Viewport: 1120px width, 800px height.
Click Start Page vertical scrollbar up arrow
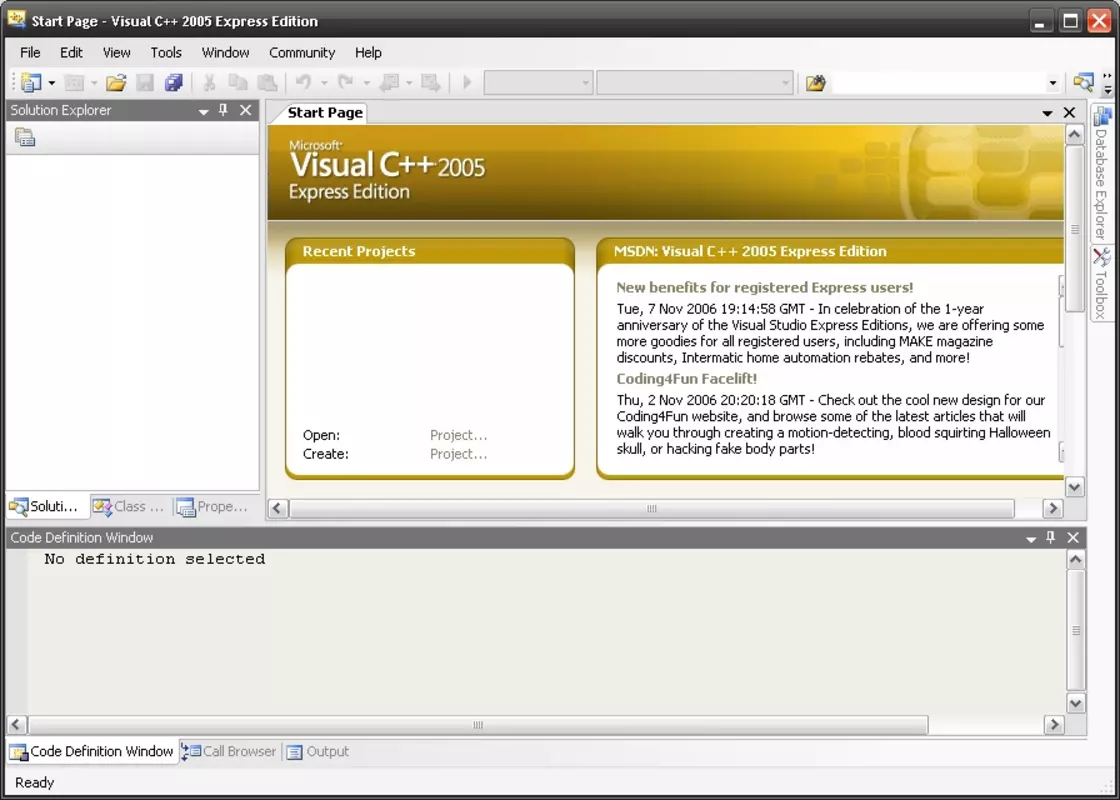coord(1074,134)
